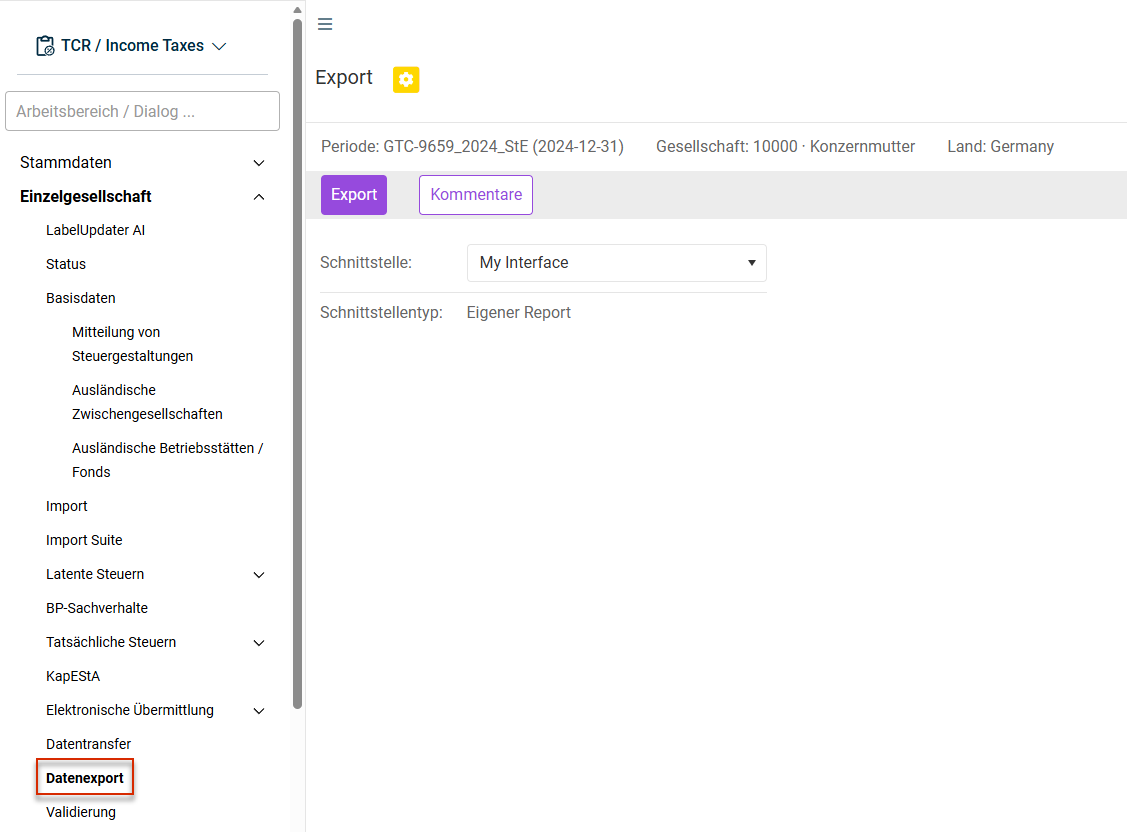Open the Schnittstelle My Interface dropdown
The width and height of the screenshot is (1127, 832).
click(617, 263)
